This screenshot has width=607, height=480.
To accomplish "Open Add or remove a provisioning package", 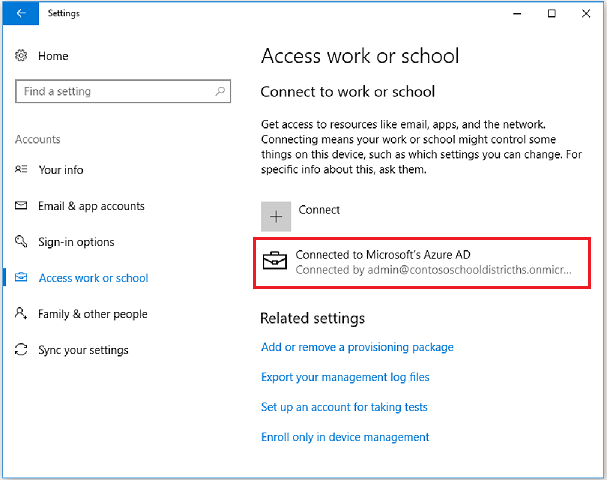I will (x=357, y=347).
